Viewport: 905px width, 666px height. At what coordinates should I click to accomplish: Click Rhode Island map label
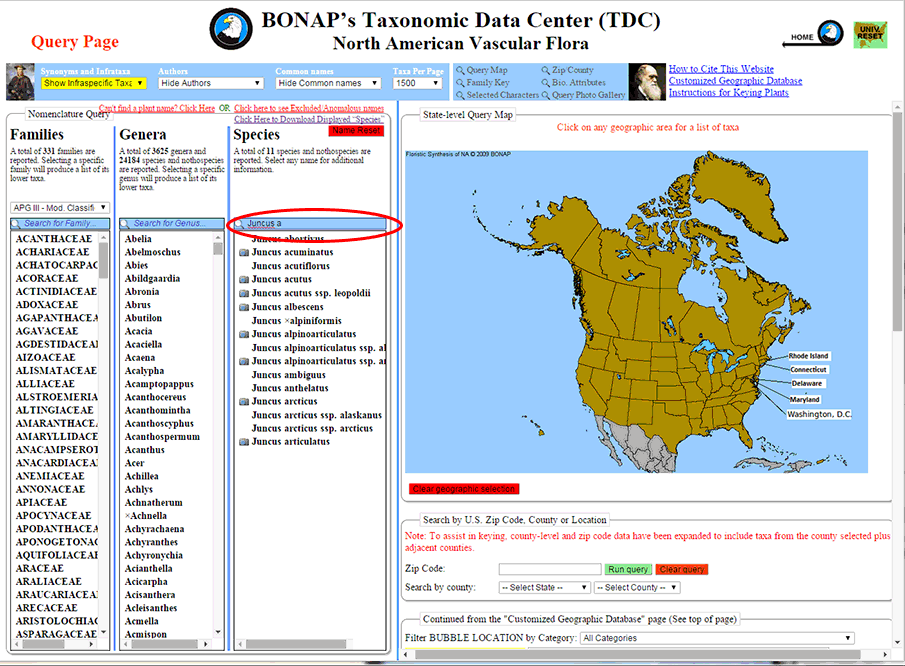click(x=808, y=356)
